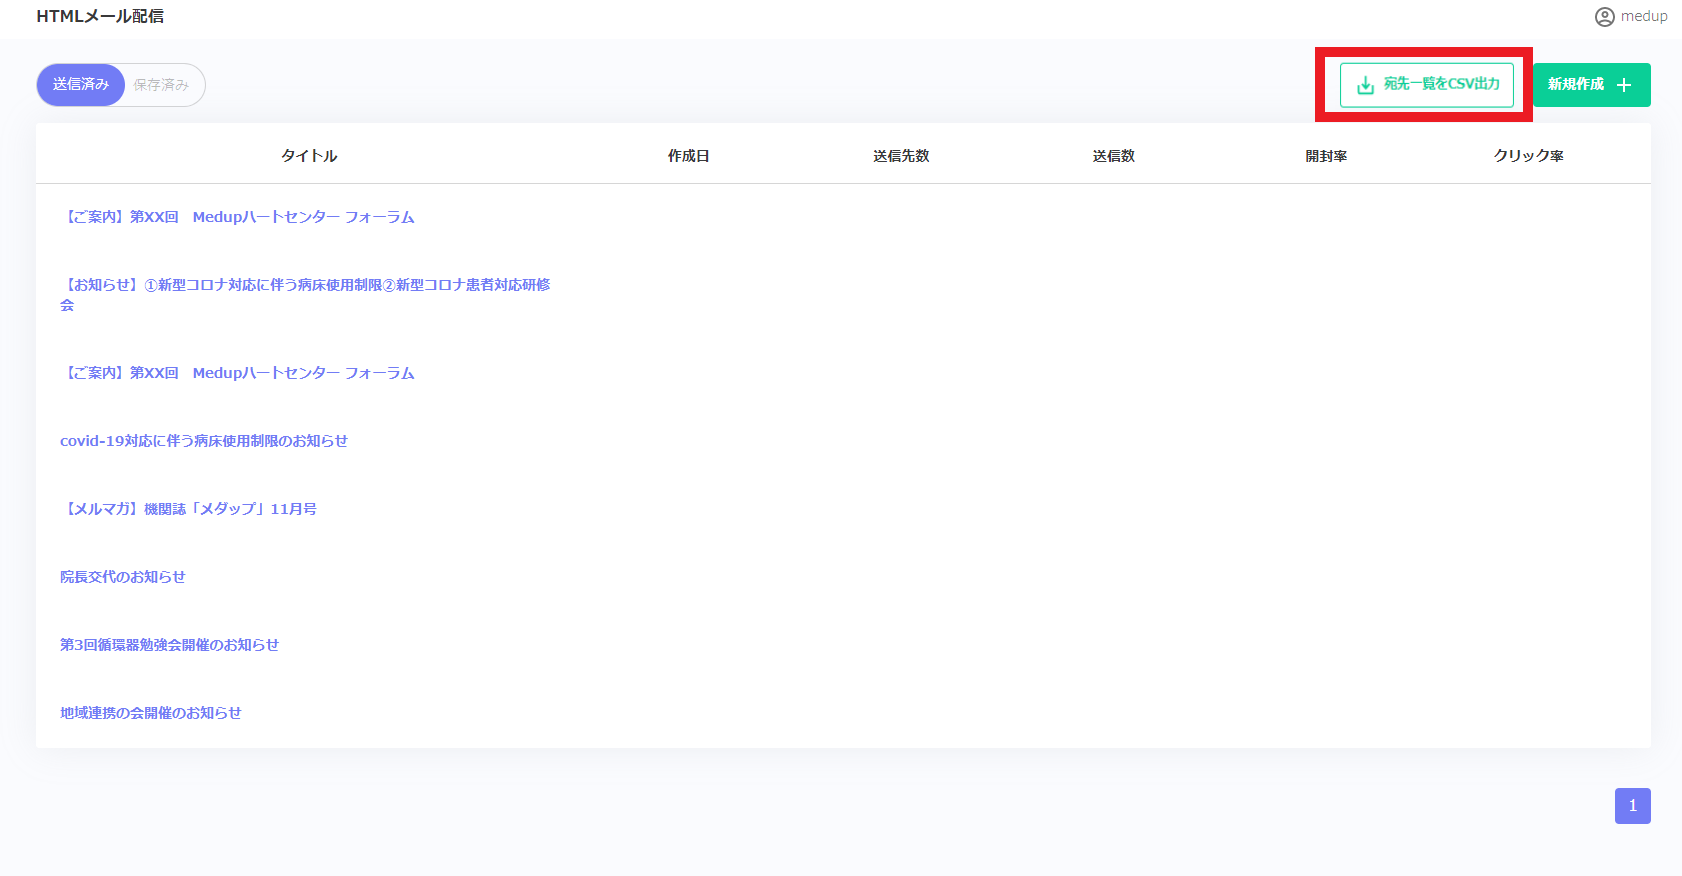The image size is (1682, 876).
Task: Click the plus icon in 新規作成 button
Action: (1624, 85)
